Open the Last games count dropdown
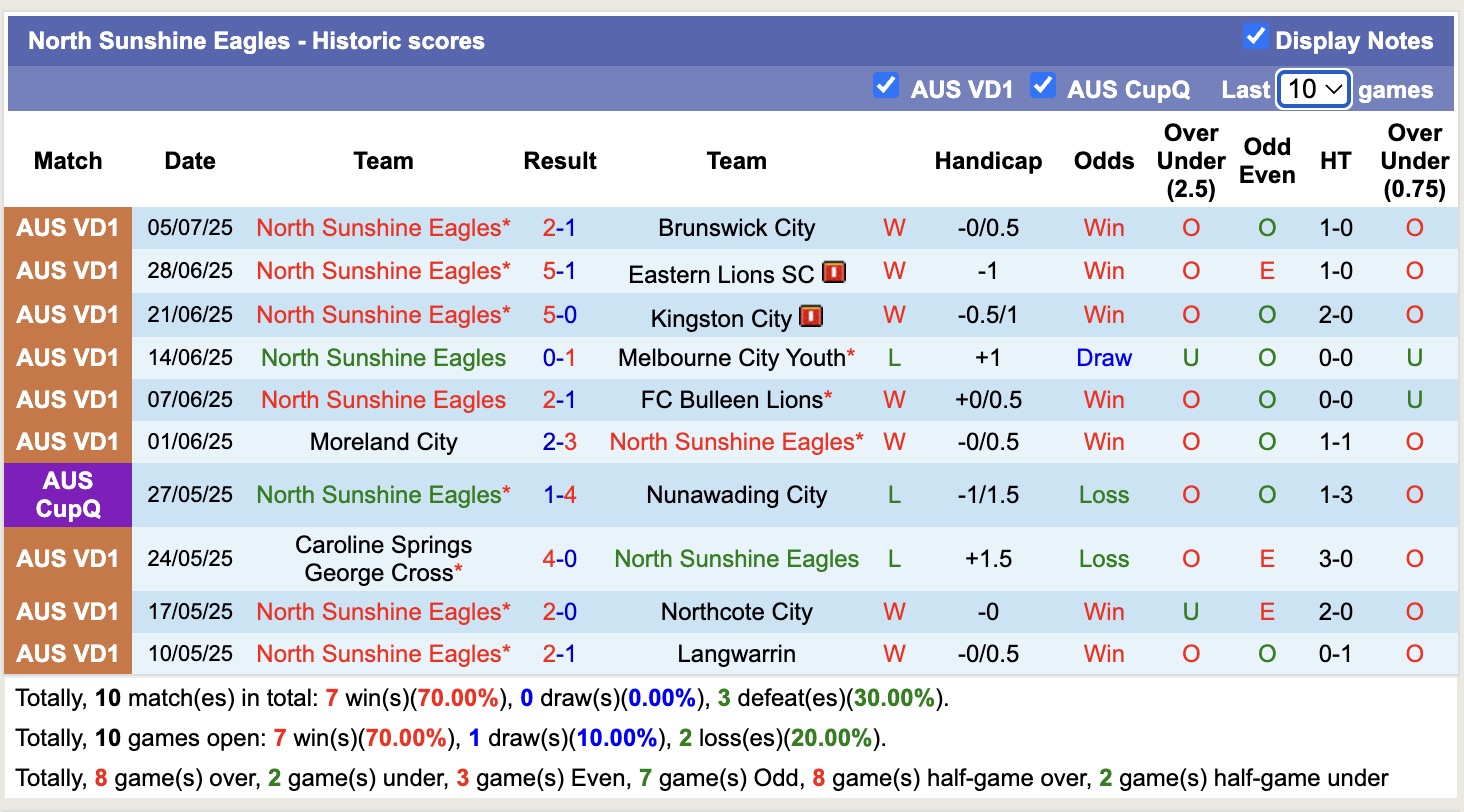The height and width of the screenshot is (812, 1464). pos(1313,88)
